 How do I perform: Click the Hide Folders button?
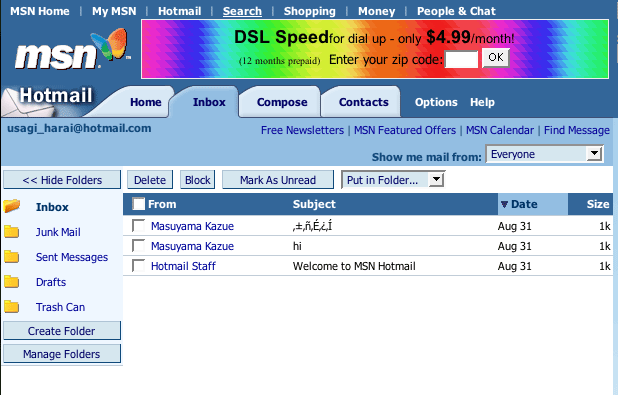point(62,180)
